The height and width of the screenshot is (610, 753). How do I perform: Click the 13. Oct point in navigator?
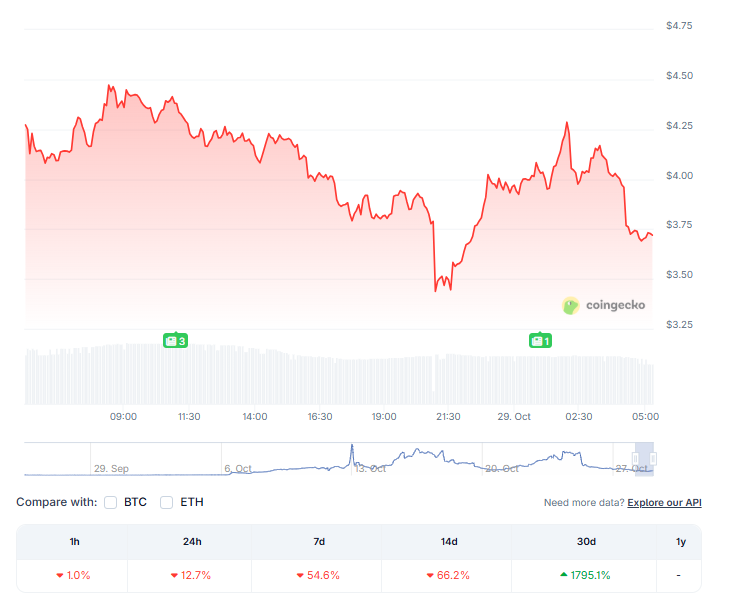coord(369,468)
